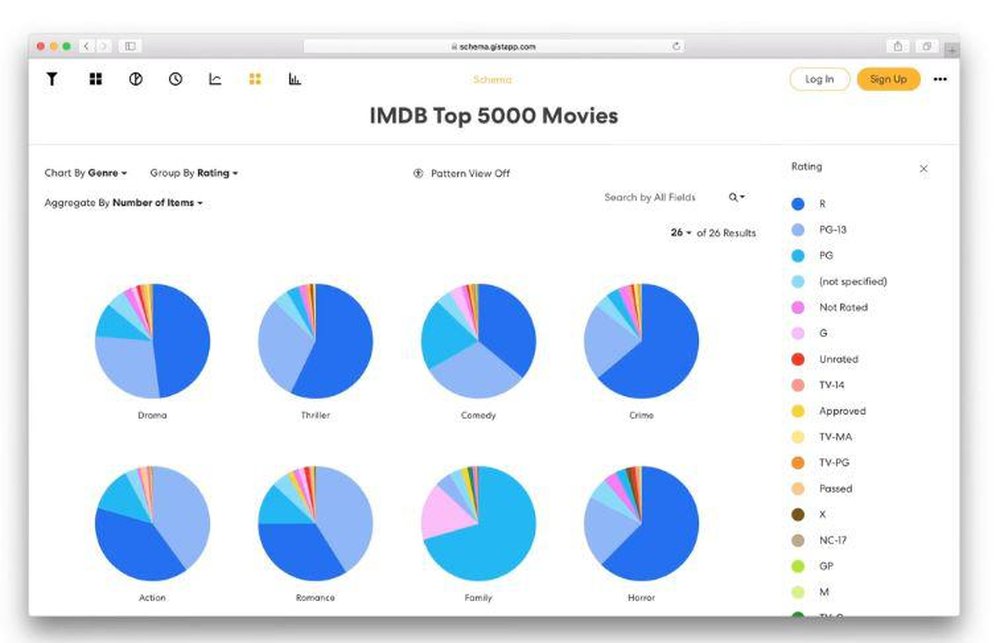The width and height of the screenshot is (1000, 643).
Task: Click the GP legend label
Action: (x=827, y=566)
